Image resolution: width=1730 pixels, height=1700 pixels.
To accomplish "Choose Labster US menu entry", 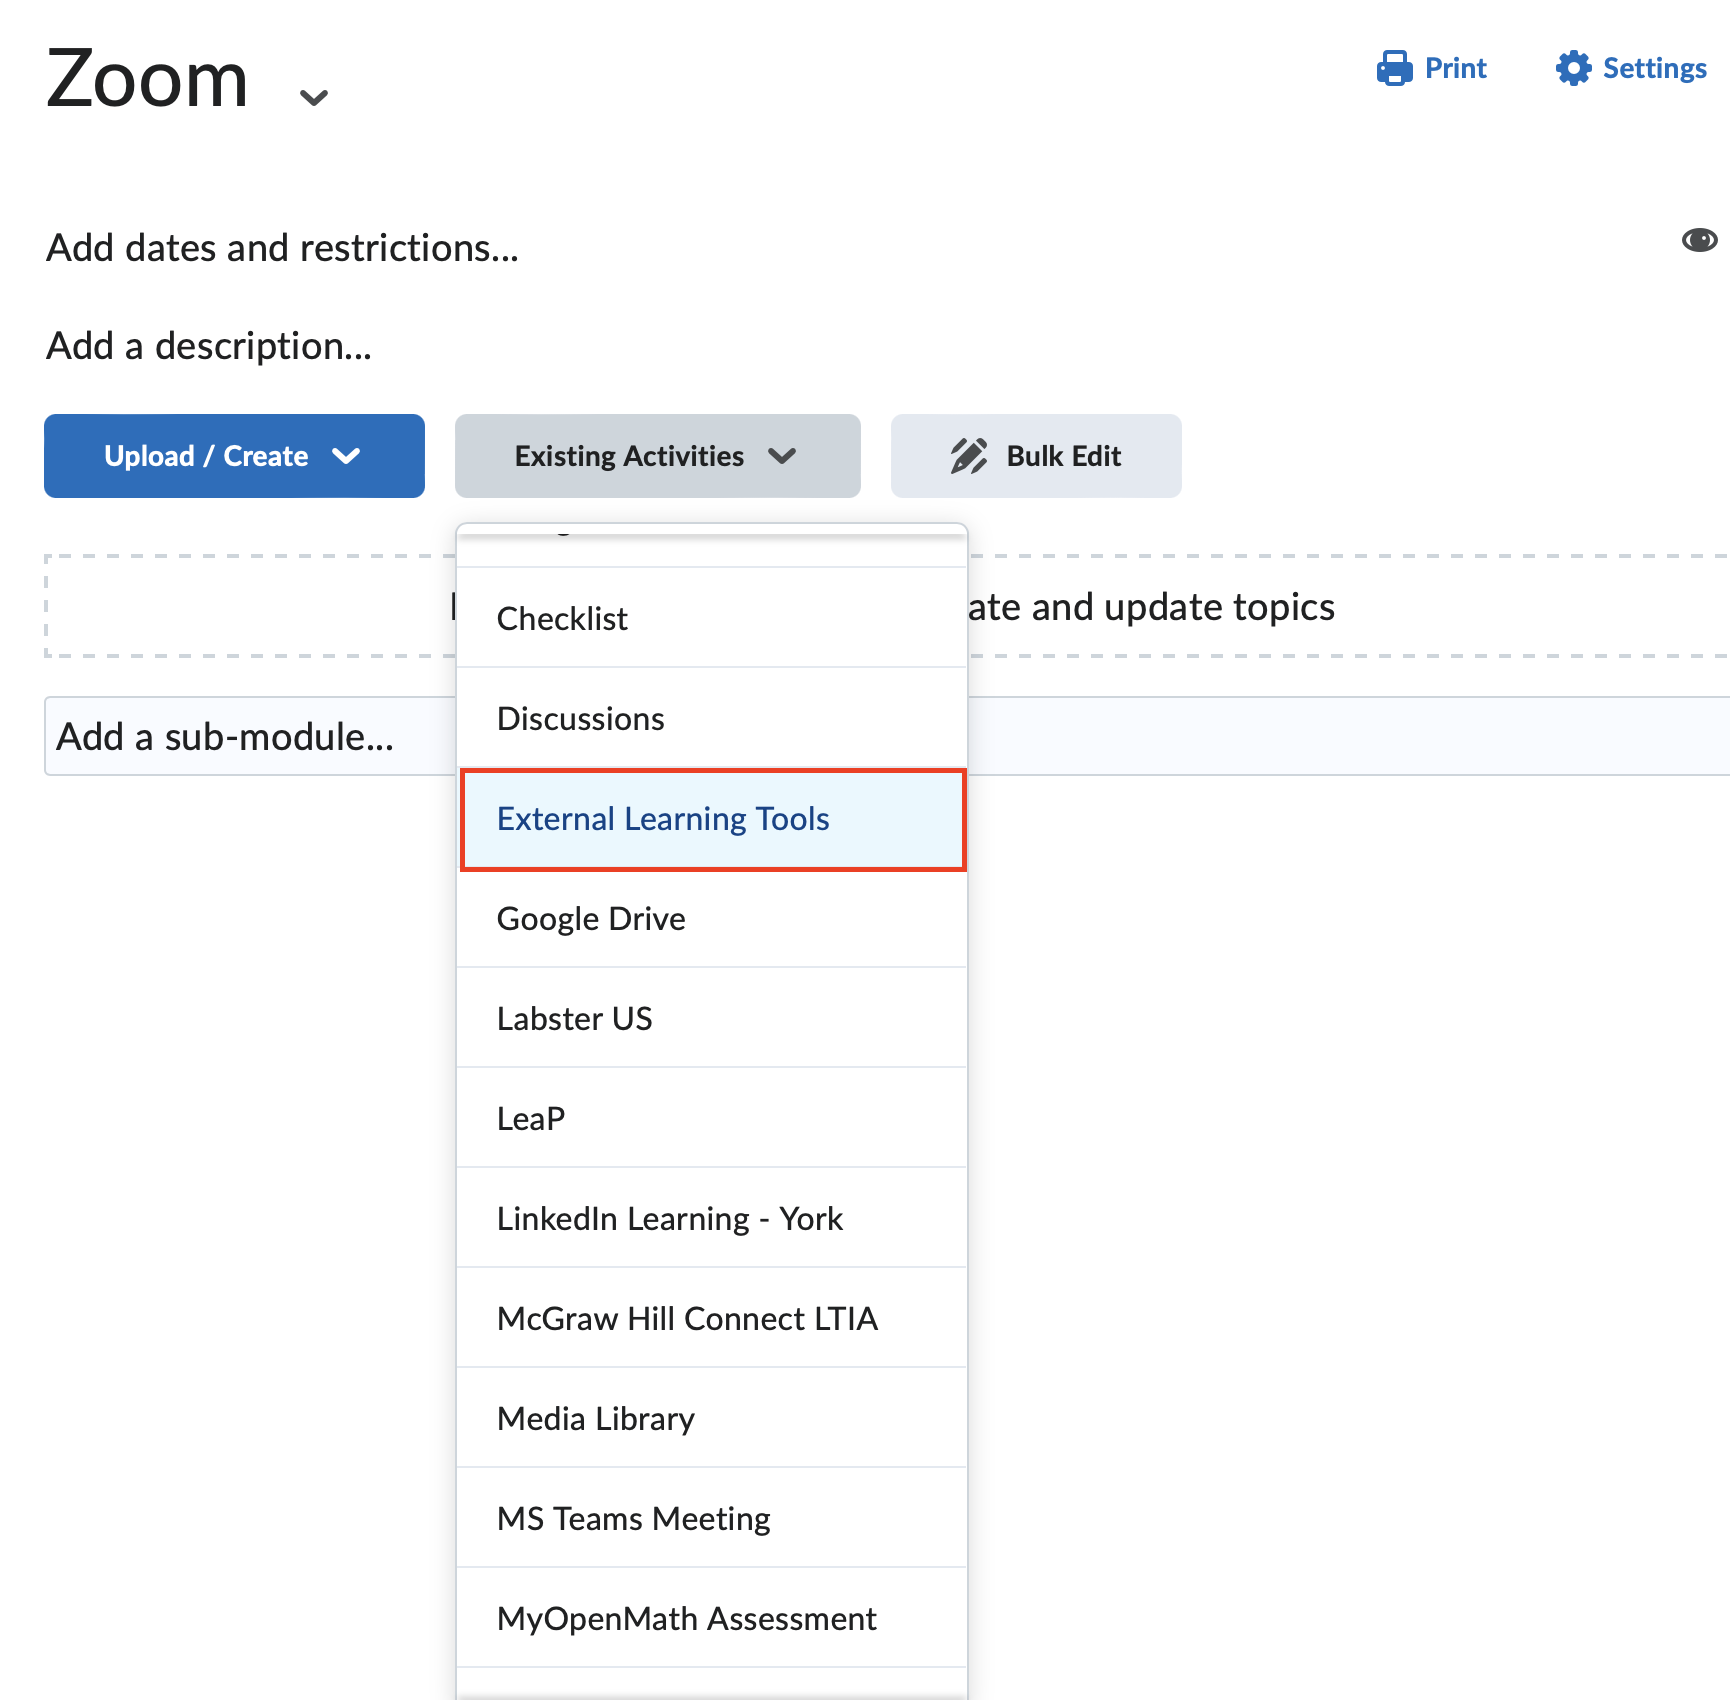I will [712, 1018].
